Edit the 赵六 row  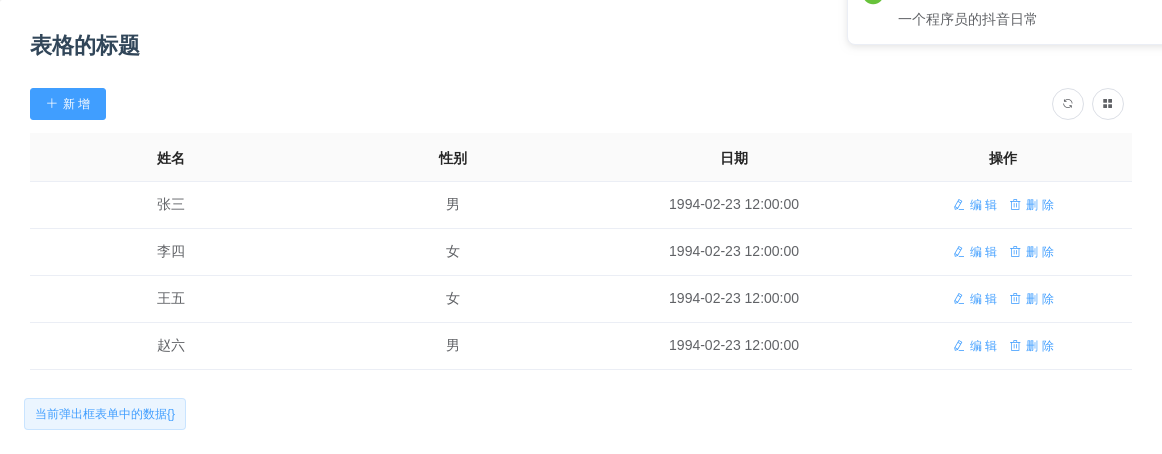[x=975, y=346]
